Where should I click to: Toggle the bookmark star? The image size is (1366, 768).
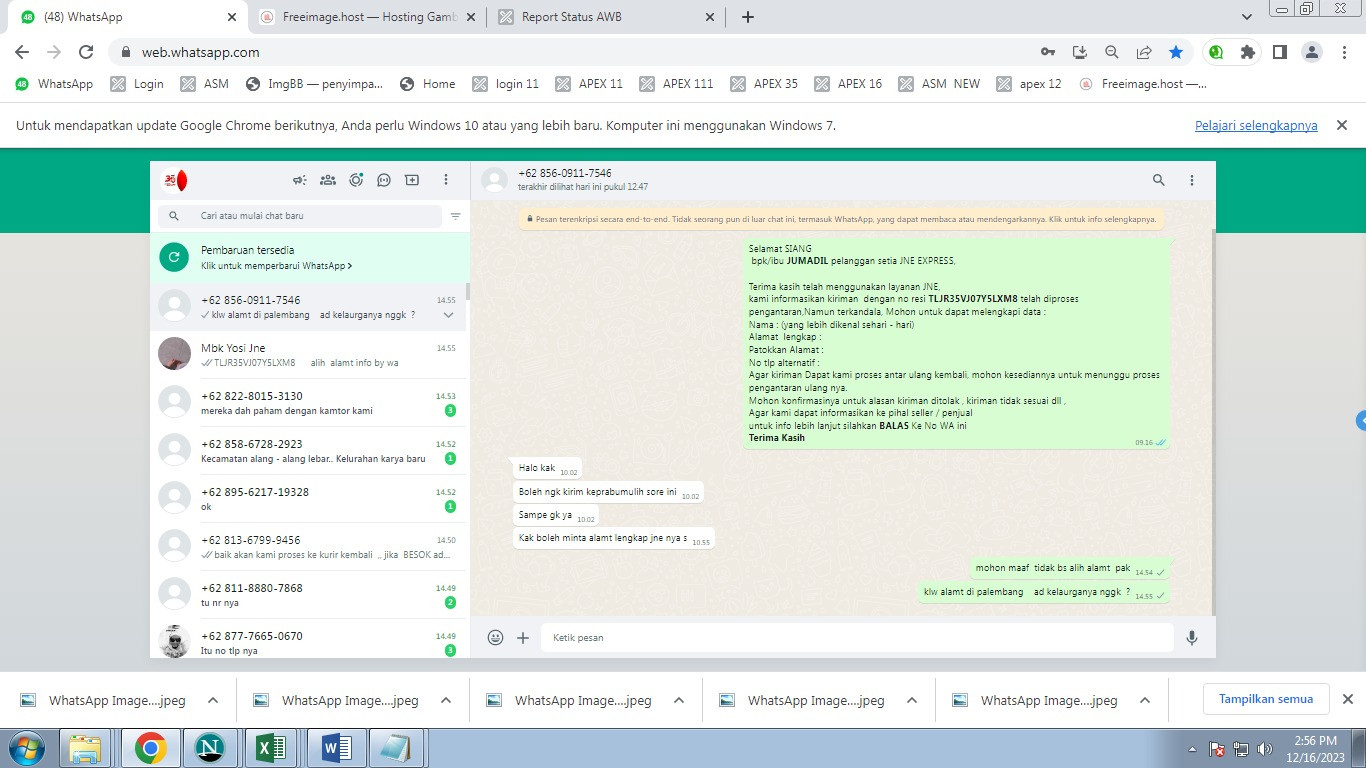tap(1176, 52)
